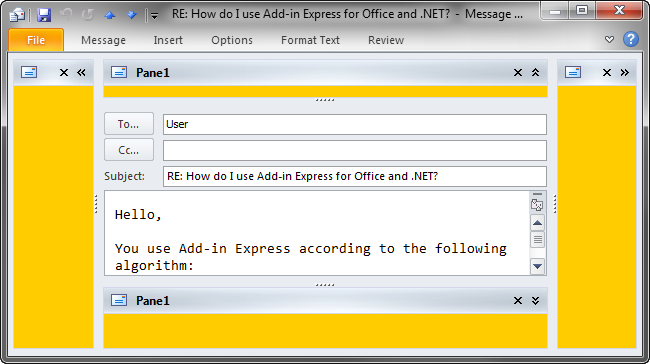The height and width of the screenshot is (364, 650).
Task: Open the File tab
Action: click(x=36, y=40)
